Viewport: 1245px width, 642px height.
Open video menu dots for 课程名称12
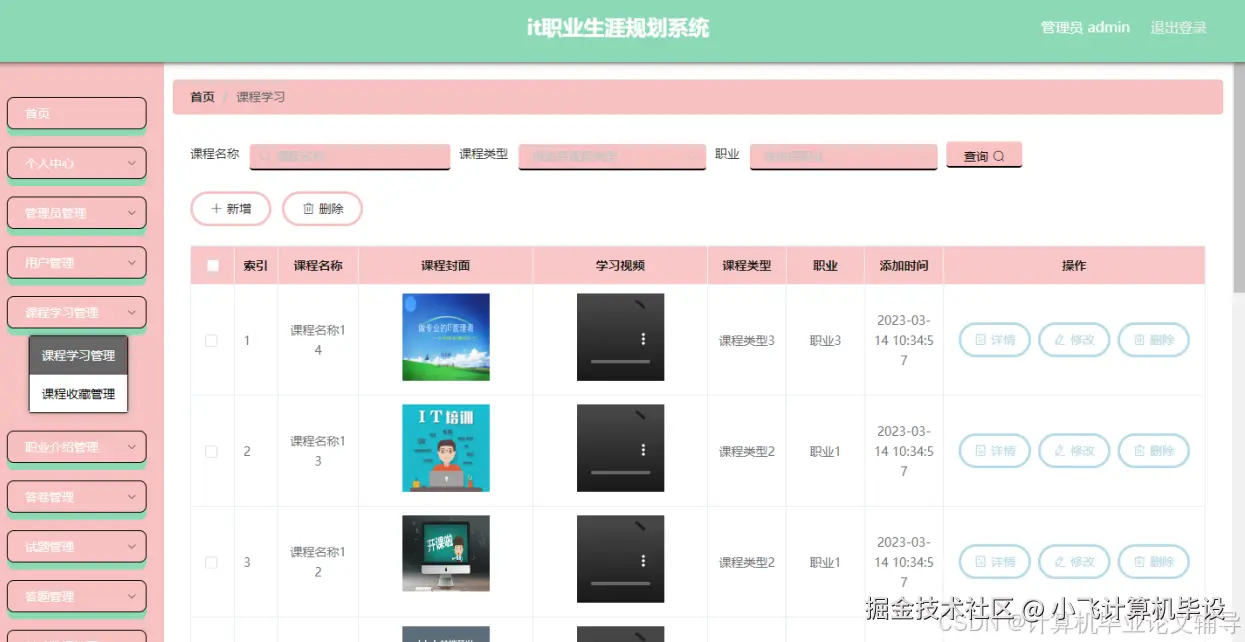click(x=643, y=561)
